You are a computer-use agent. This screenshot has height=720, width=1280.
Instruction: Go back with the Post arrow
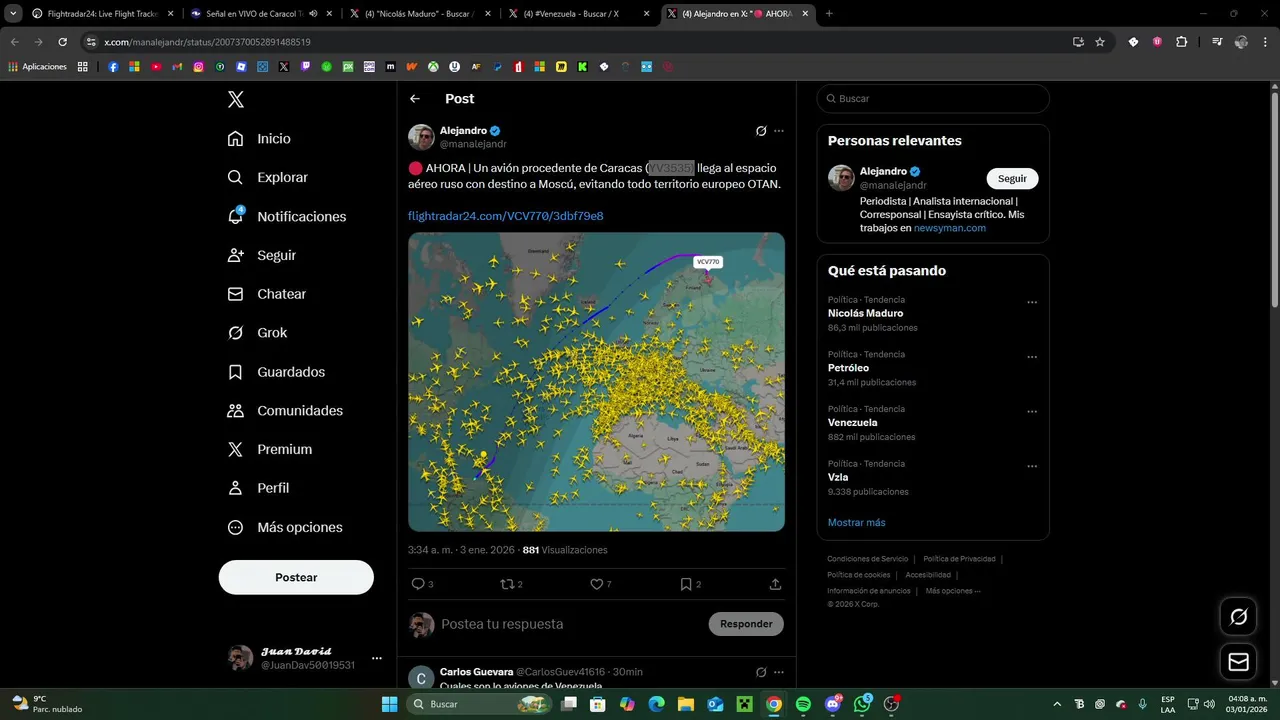coord(415,99)
